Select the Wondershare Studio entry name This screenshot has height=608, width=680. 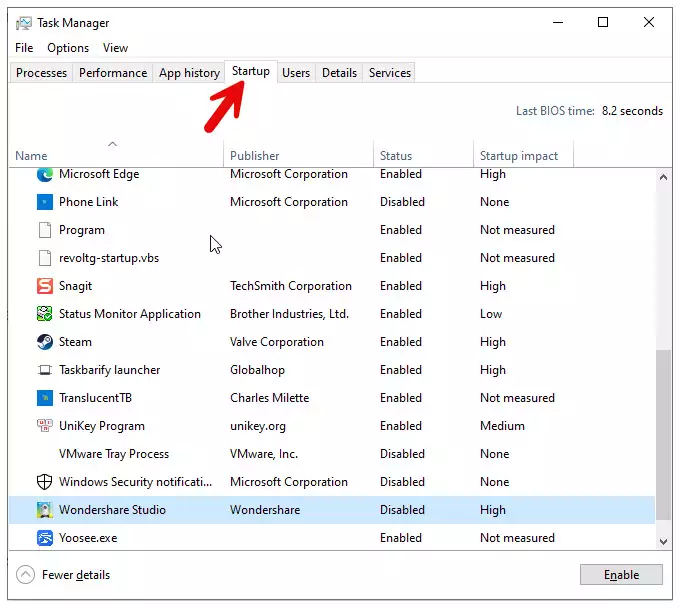pyautogui.click(x=112, y=510)
